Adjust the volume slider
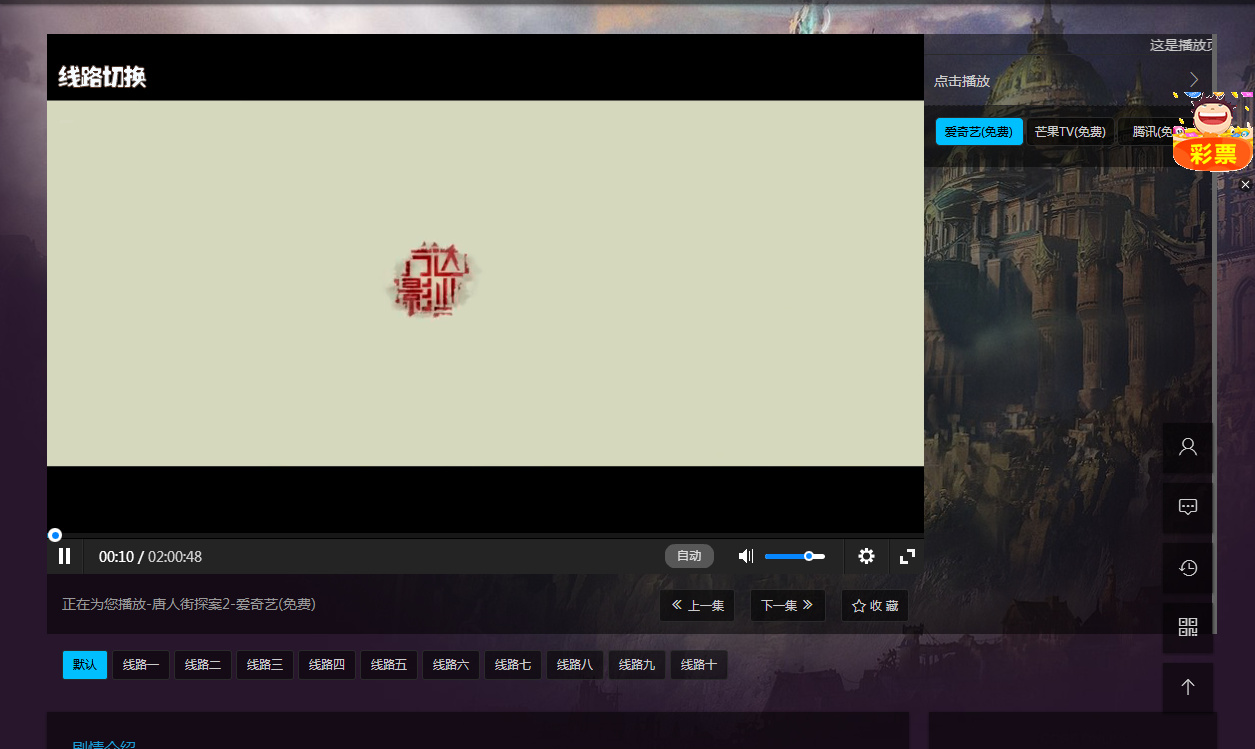The image size is (1255, 749). (x=794, y=556)
